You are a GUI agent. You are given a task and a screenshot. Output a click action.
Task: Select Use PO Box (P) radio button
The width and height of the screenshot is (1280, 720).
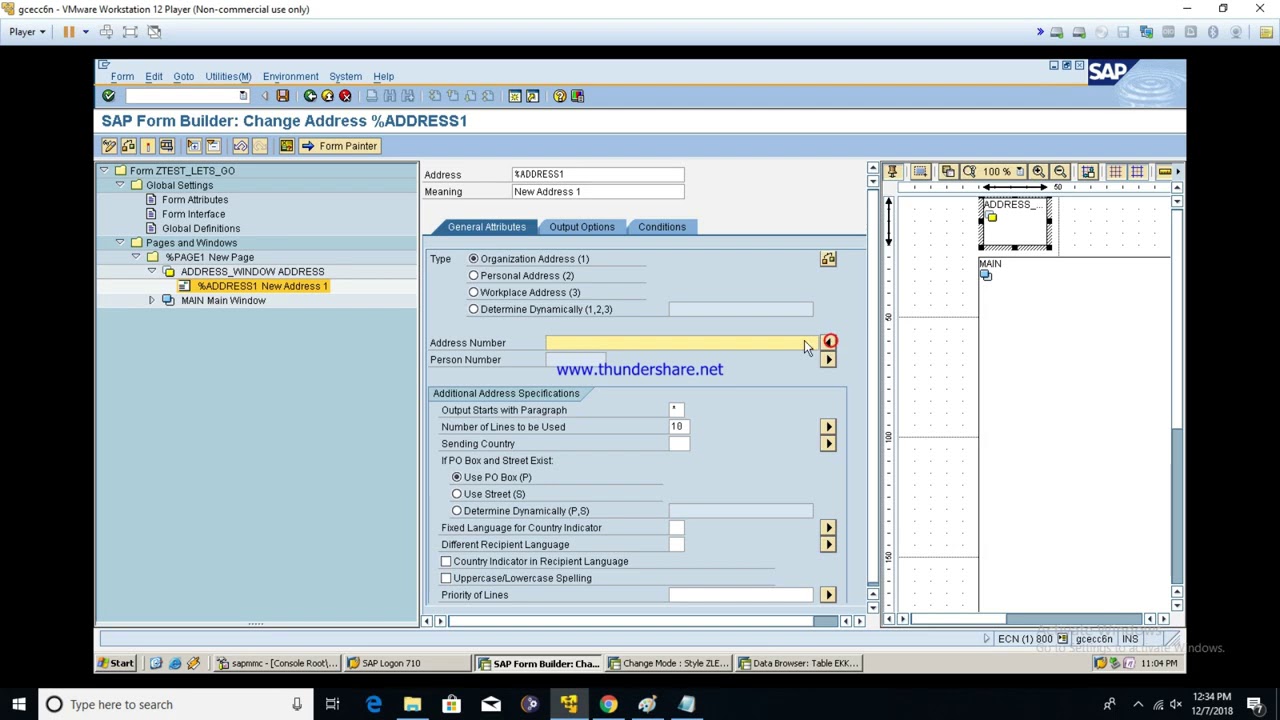[x=457, y=478]
